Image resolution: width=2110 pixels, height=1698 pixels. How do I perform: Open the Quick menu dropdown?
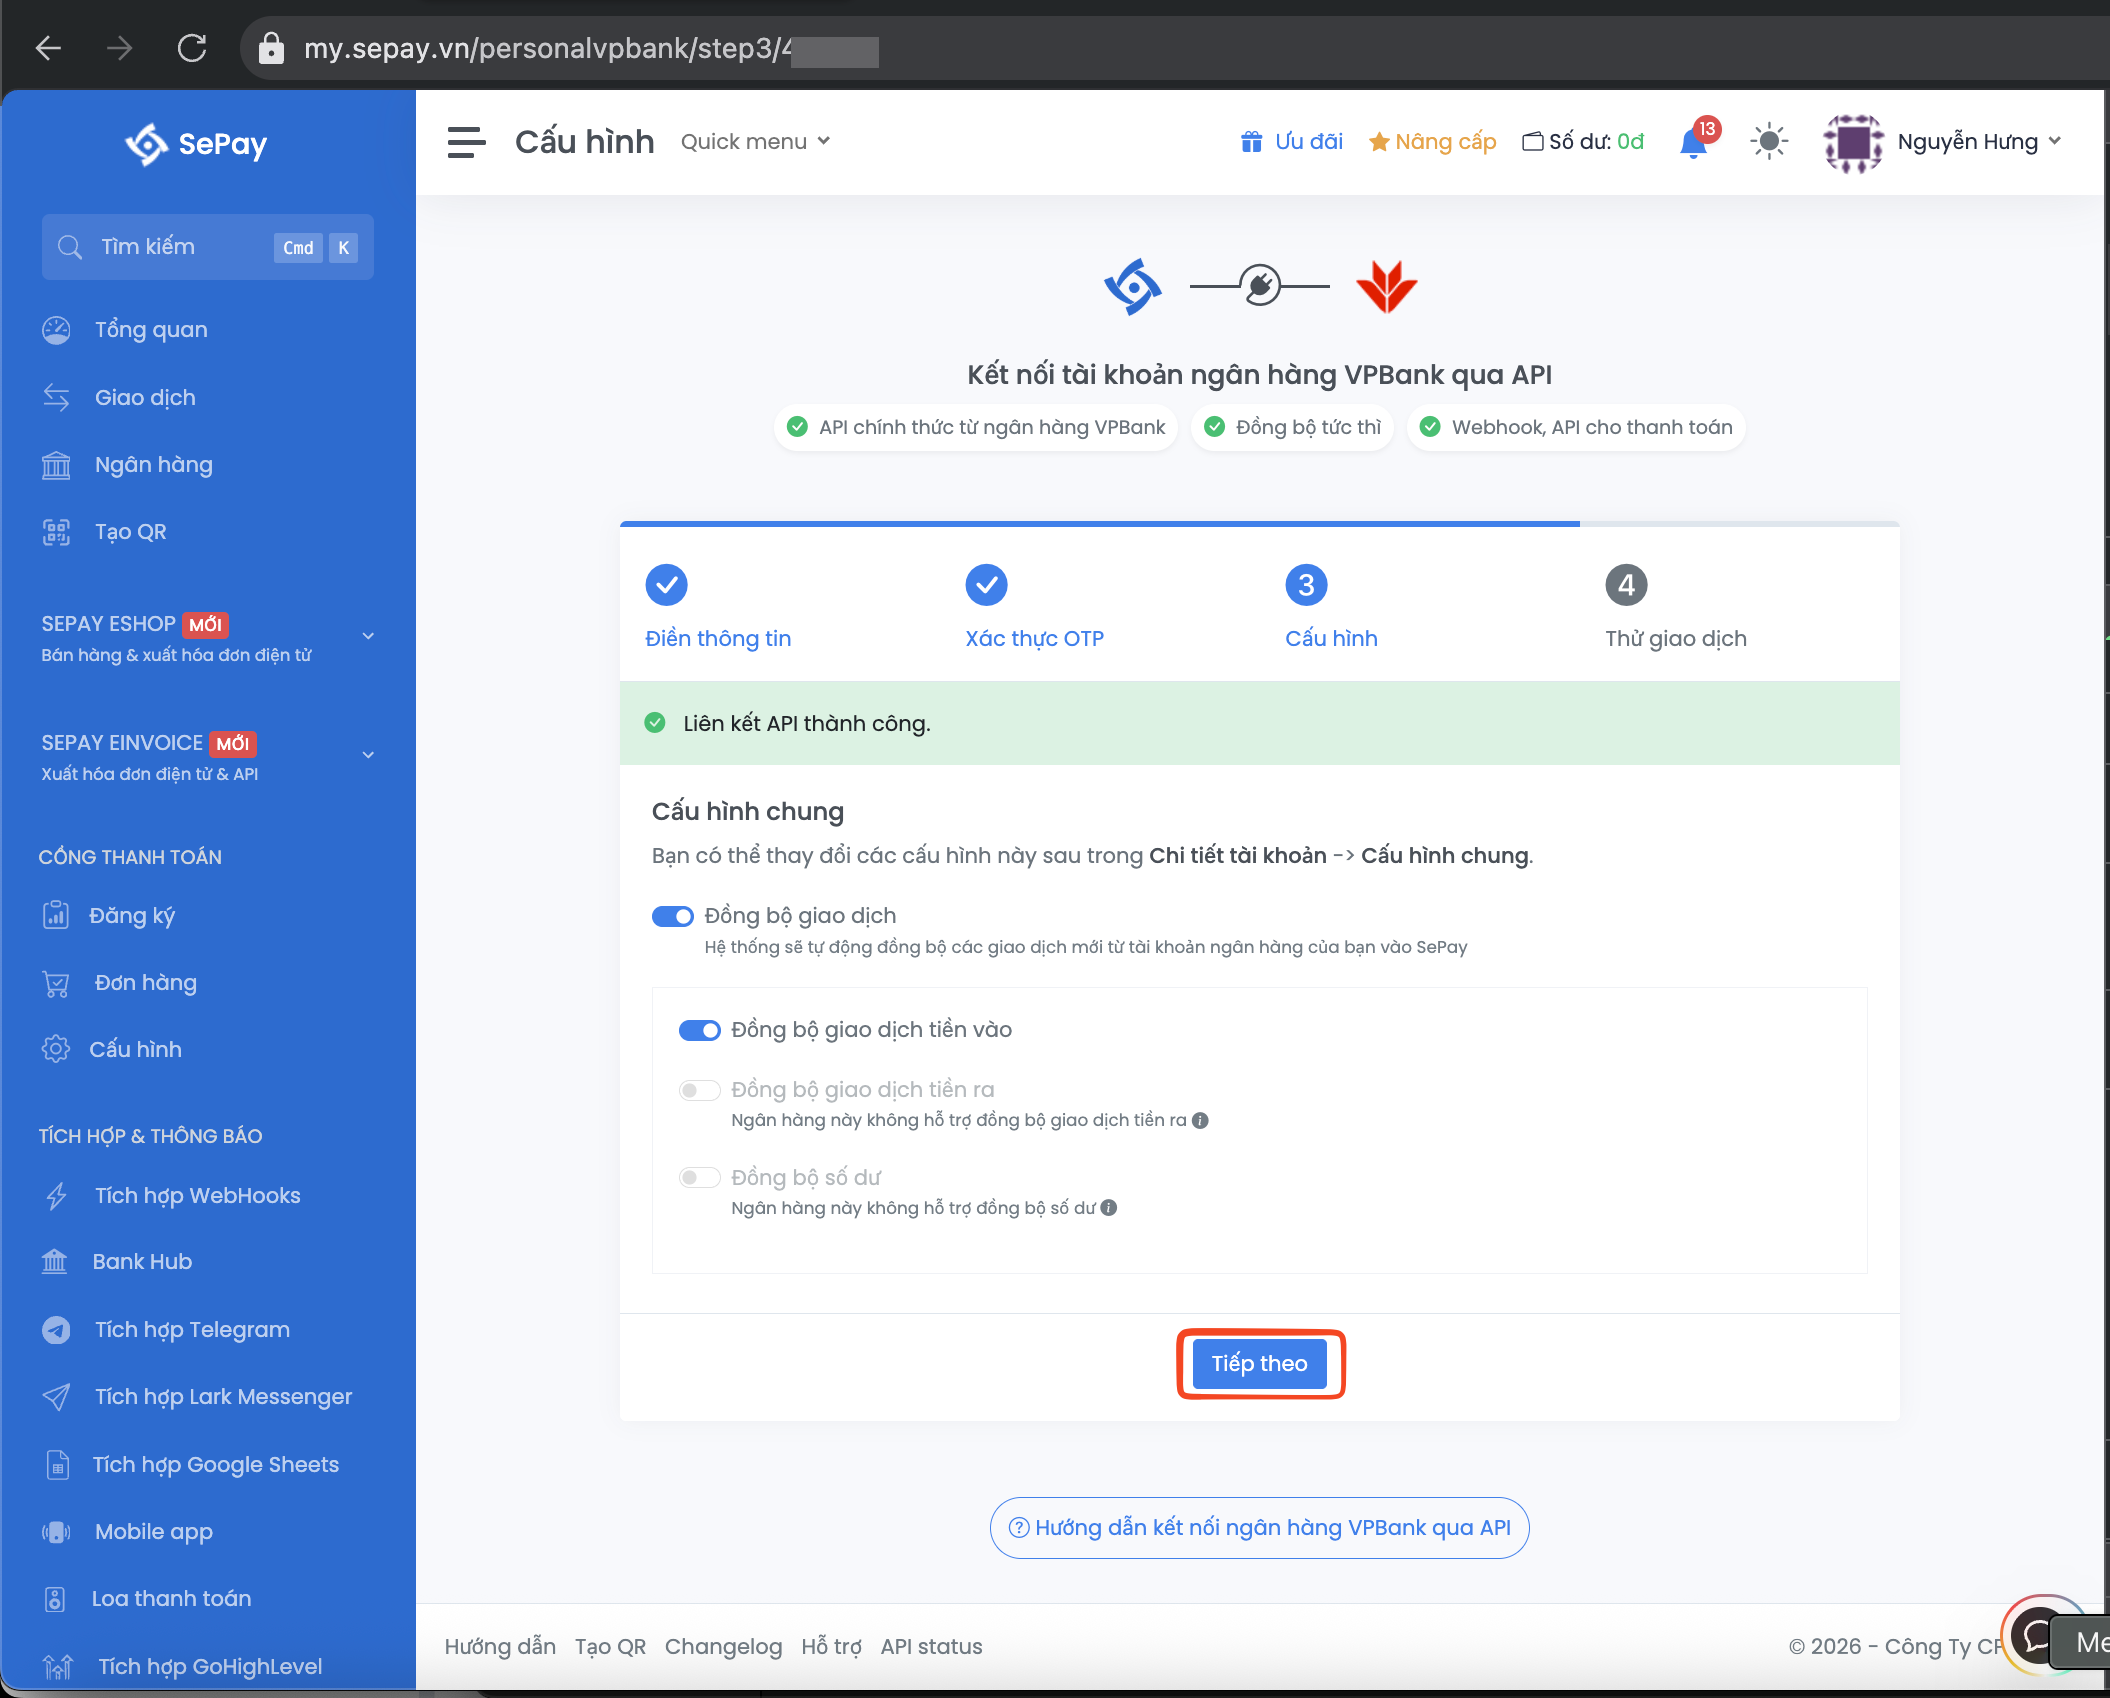(755, 142)
